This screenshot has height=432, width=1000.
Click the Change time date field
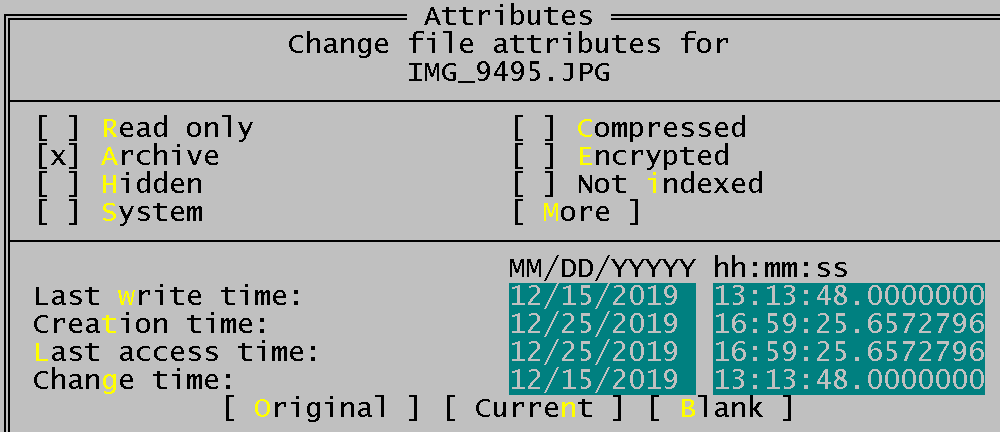[602, 381]
